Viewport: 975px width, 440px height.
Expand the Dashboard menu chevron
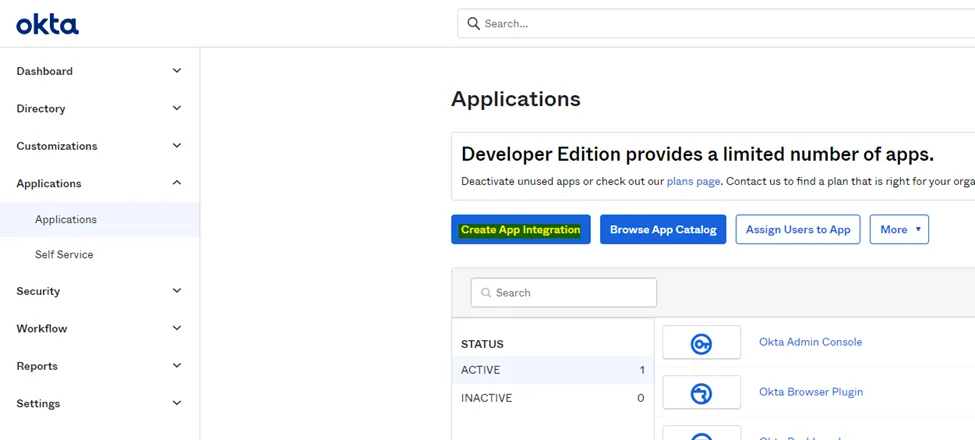[177, 71]
